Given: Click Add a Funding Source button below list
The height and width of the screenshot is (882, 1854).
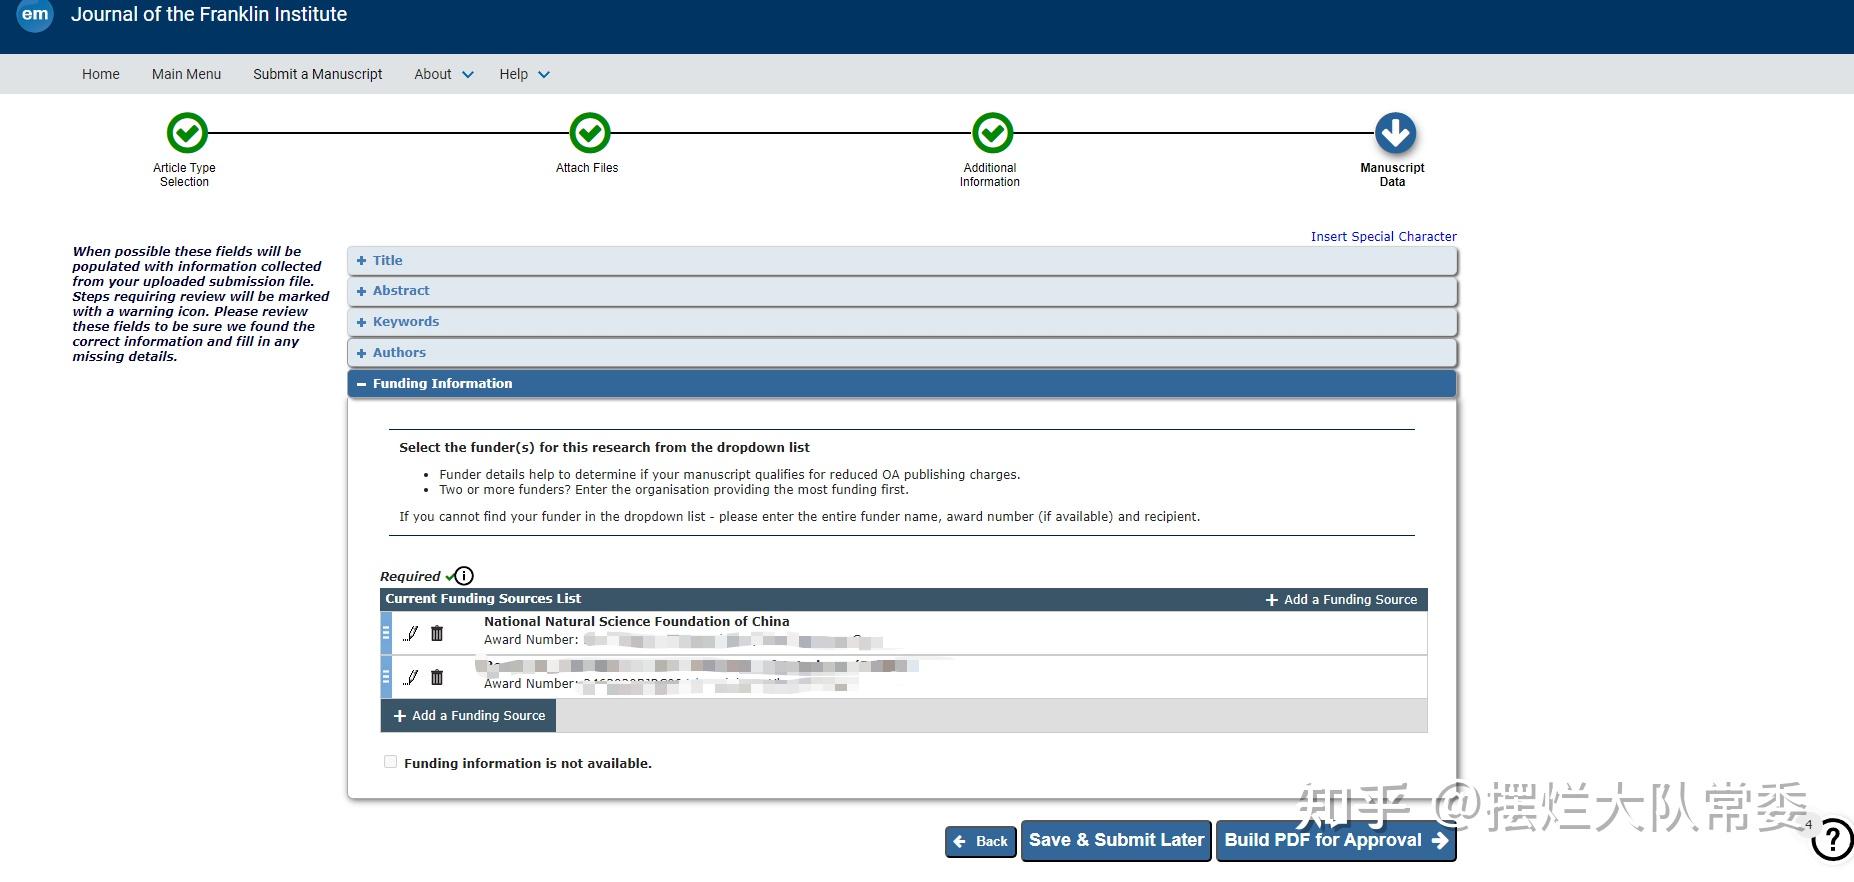Looking at the screenshot, I should click(x=469, y=716).
